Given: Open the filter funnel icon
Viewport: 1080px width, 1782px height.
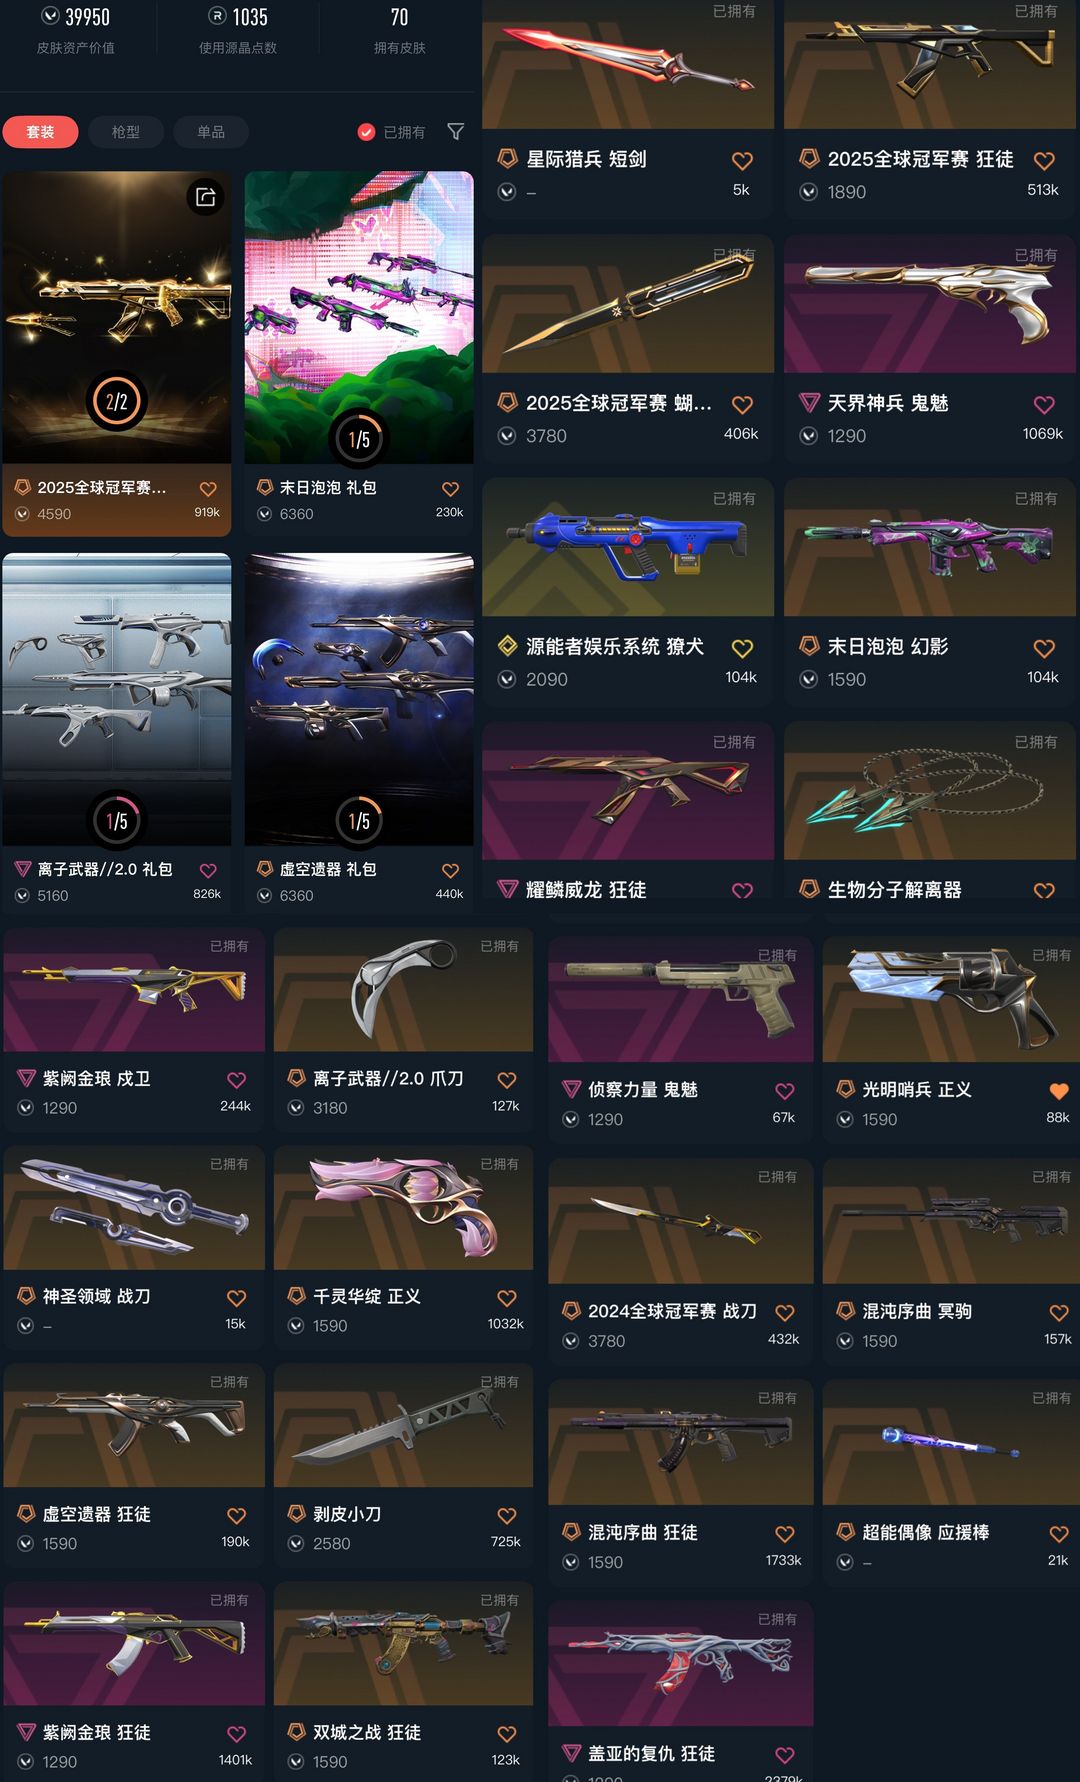Looking at the screenshot, I should (x=456, y=132).
